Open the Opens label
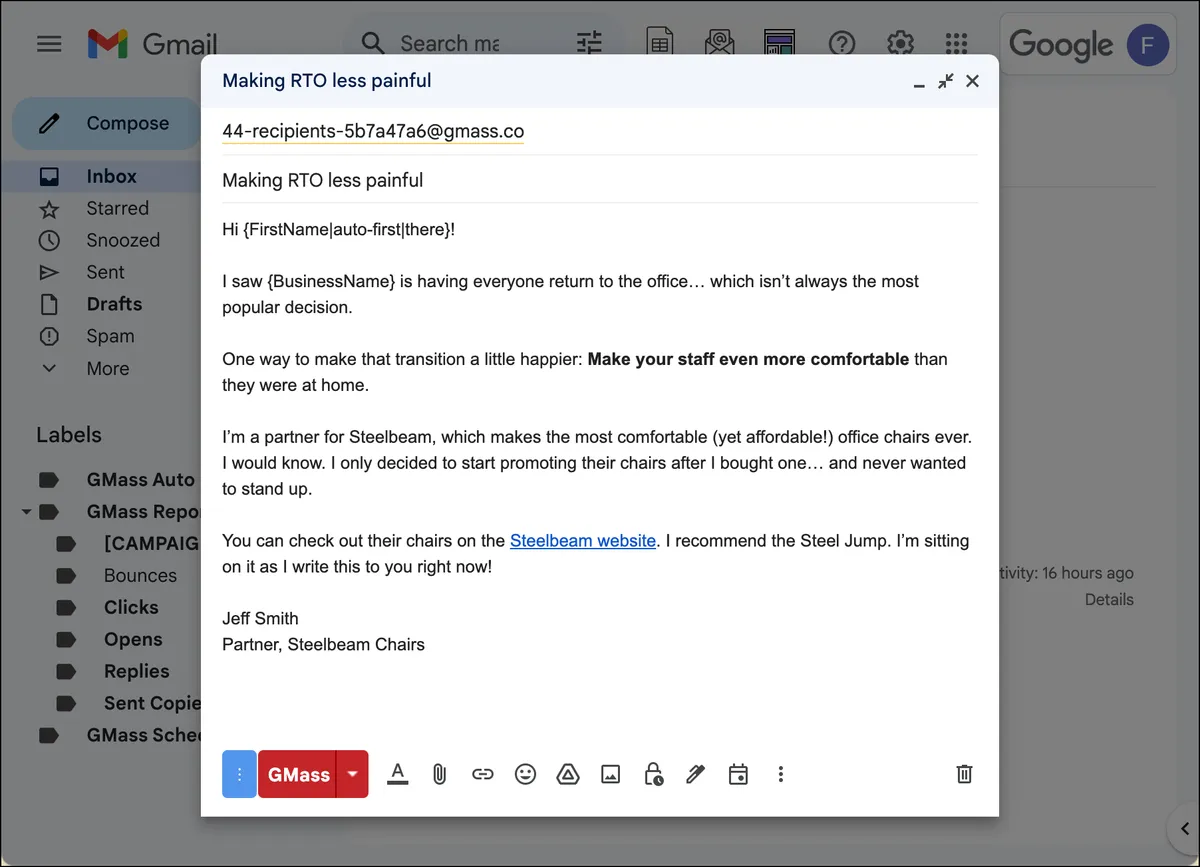This screenshot has height=867, width=1200. [x=133, y=639]
